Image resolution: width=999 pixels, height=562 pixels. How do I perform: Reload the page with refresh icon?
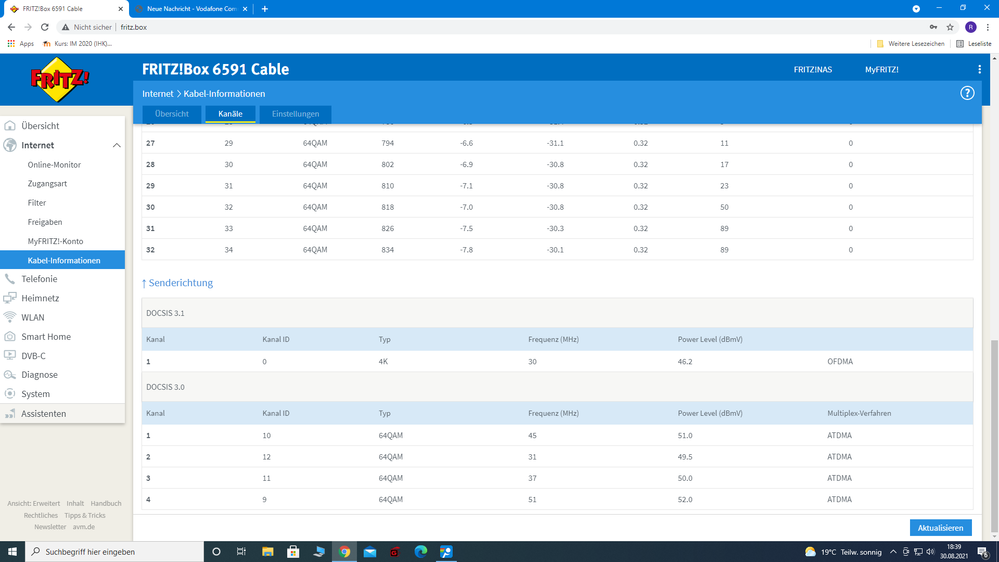point(45,27)
